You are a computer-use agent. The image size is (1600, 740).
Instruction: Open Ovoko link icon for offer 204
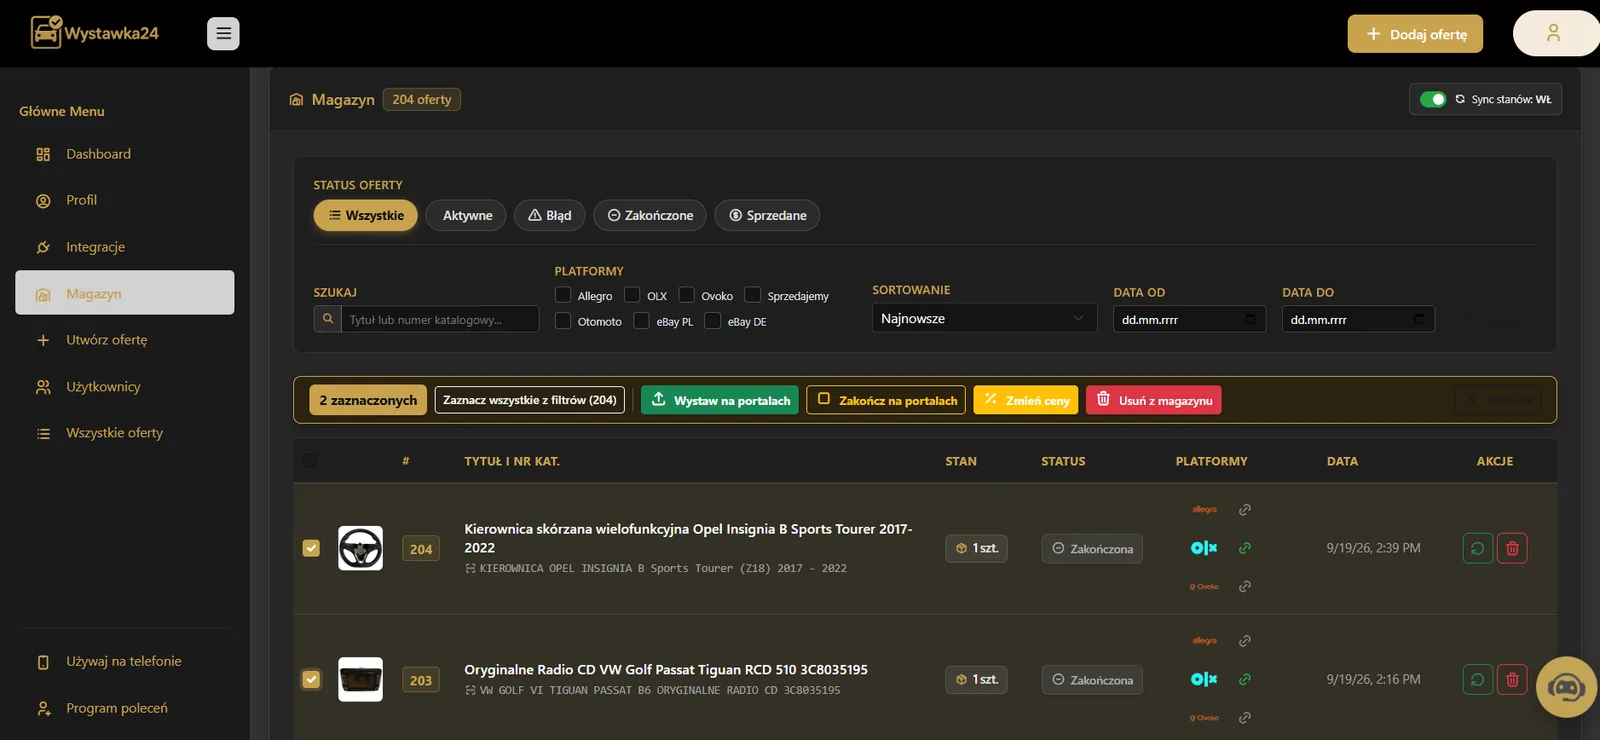(x=1245, y=586)
